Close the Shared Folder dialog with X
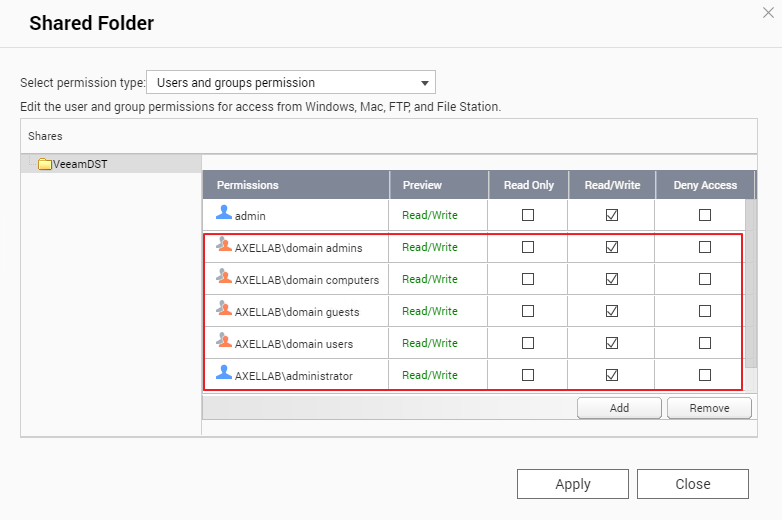782x520 pixels. pyautogui.click(x=767, y=12)
